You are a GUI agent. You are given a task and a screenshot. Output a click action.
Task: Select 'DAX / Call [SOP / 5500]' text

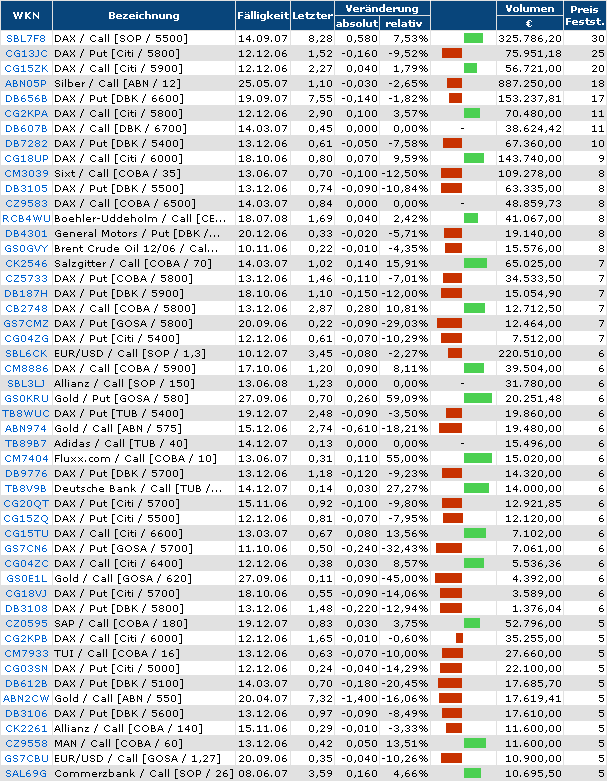pos(121,38)
